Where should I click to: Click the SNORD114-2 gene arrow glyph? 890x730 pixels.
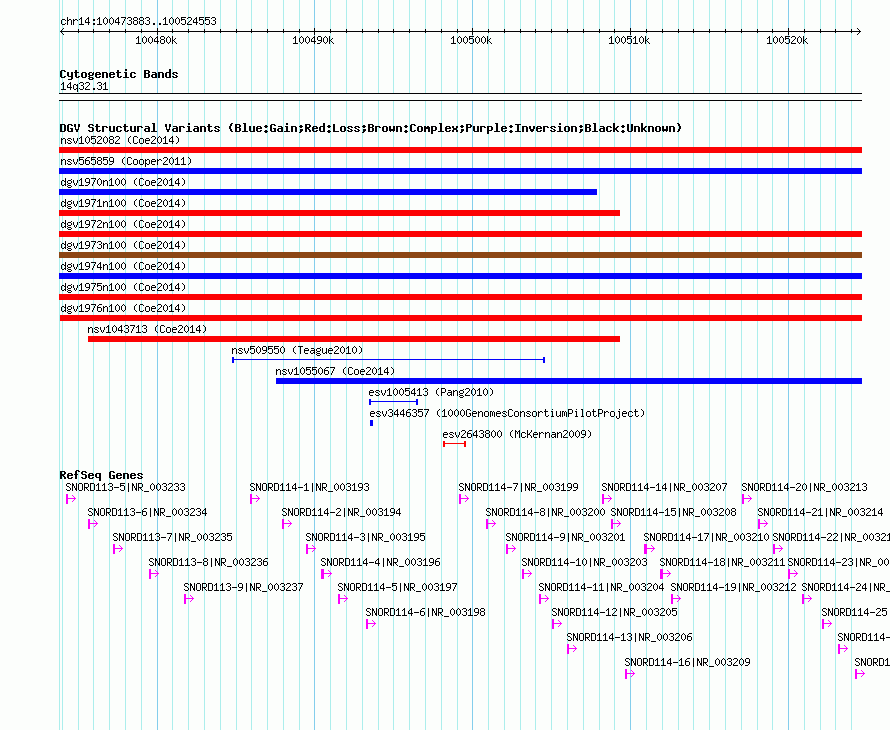click(x=287, y=524)
